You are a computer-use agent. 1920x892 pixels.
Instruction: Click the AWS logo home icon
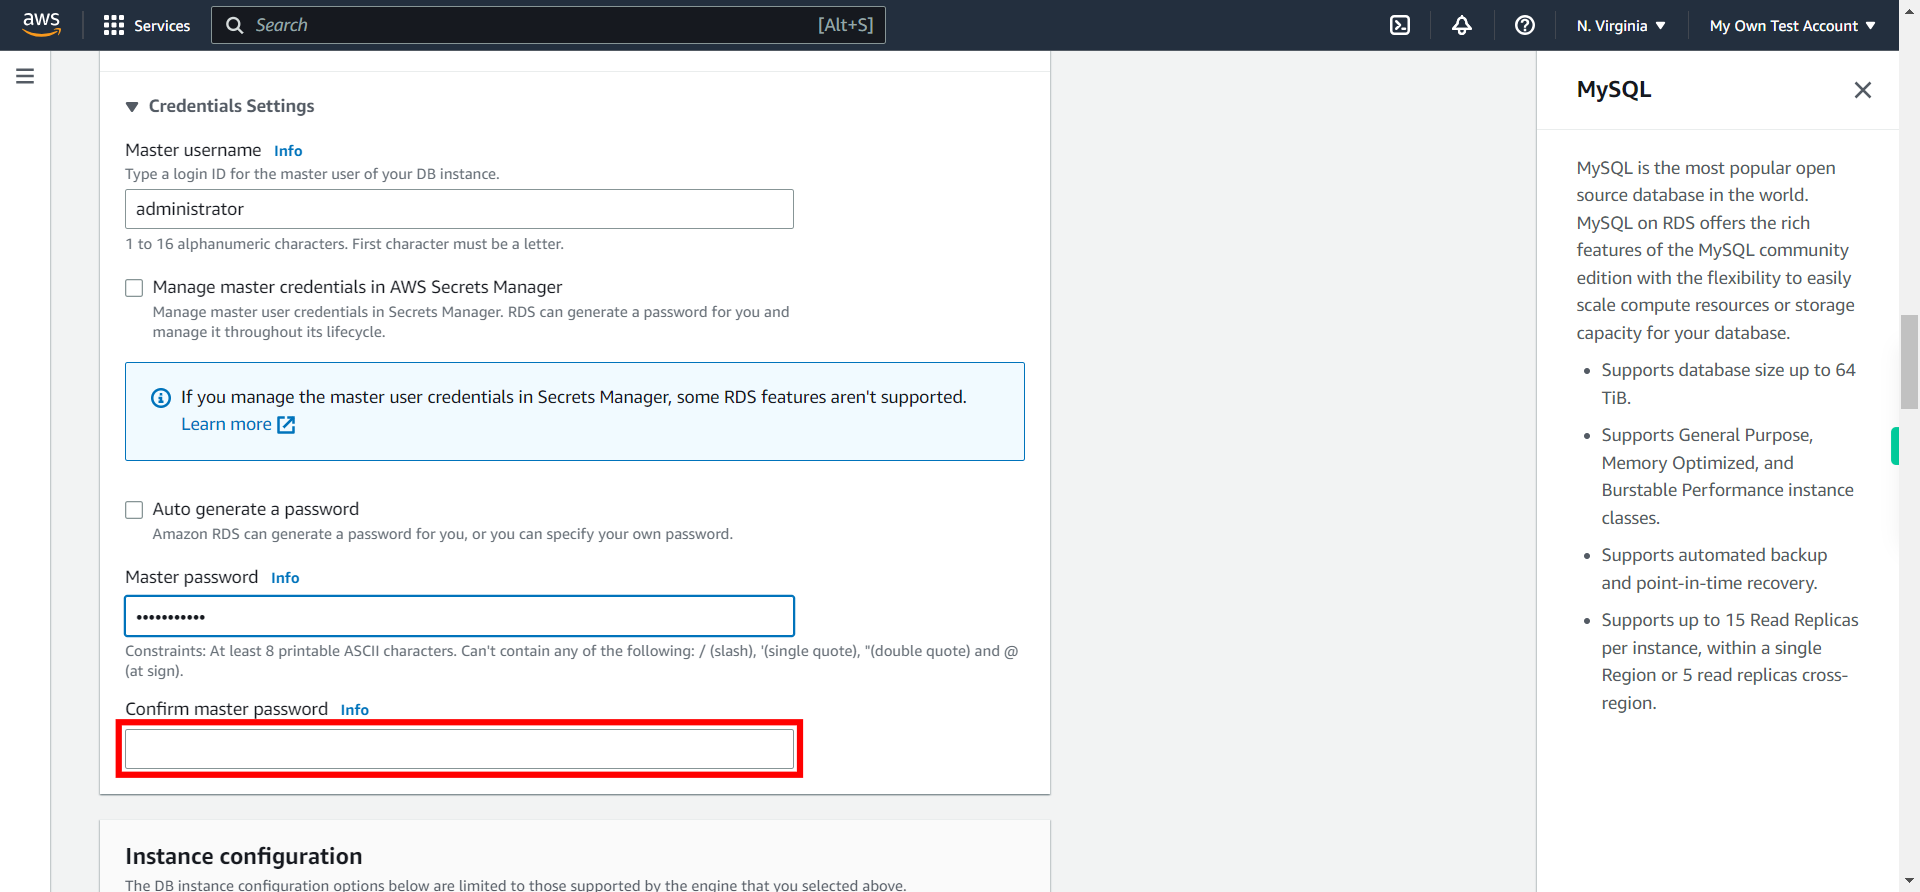point(41,25)
